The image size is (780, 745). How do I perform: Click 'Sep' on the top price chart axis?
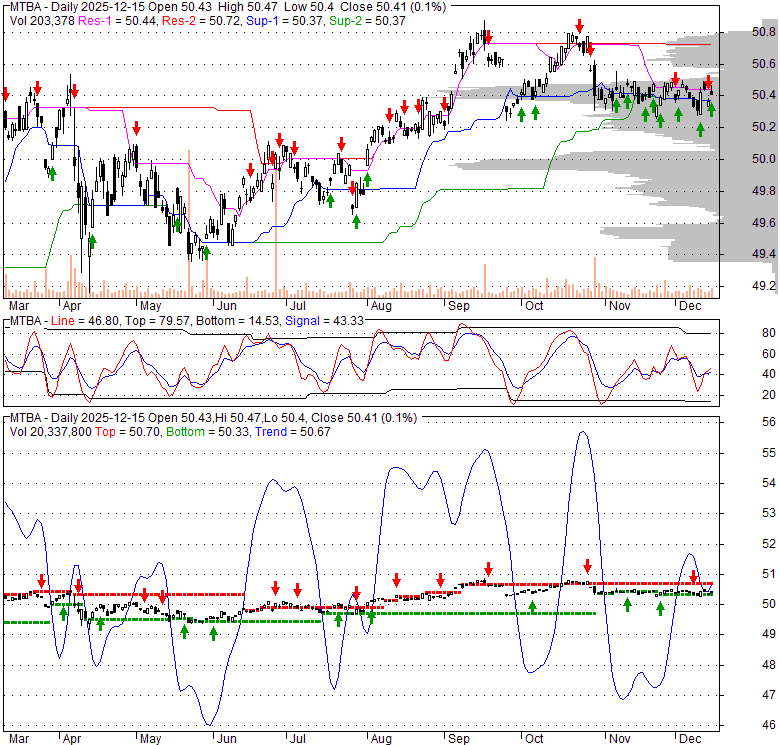click(459, 306)
